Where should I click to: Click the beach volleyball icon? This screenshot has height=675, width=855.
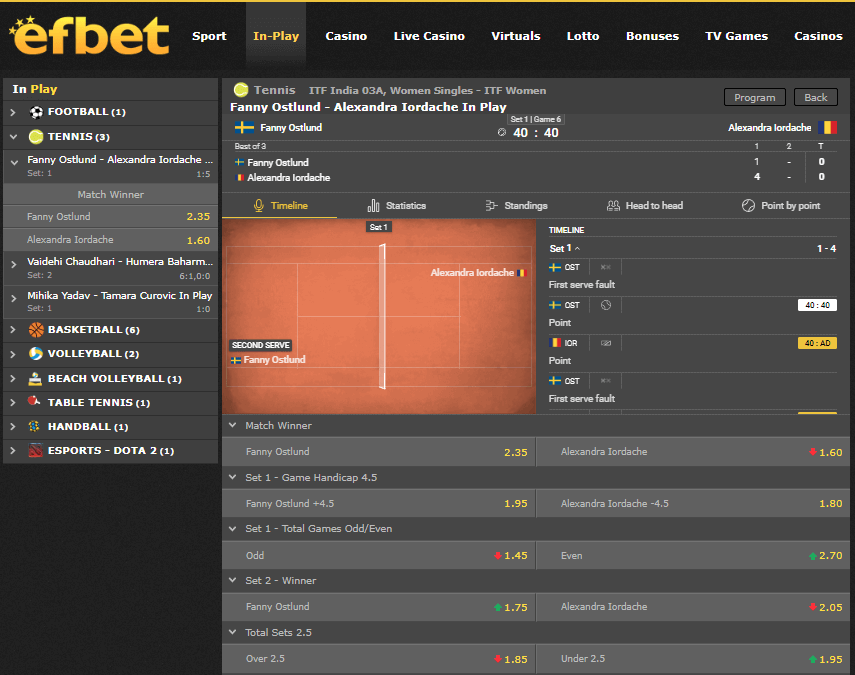point(35,378)
